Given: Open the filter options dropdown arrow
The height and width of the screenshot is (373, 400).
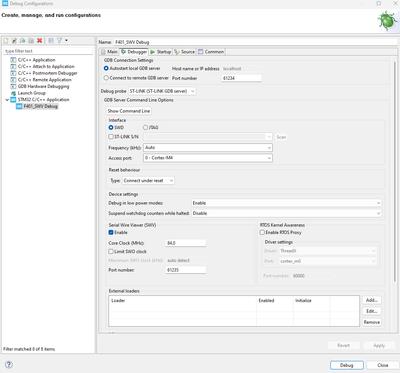Looking at the screenshot, I should pos(66,41).
